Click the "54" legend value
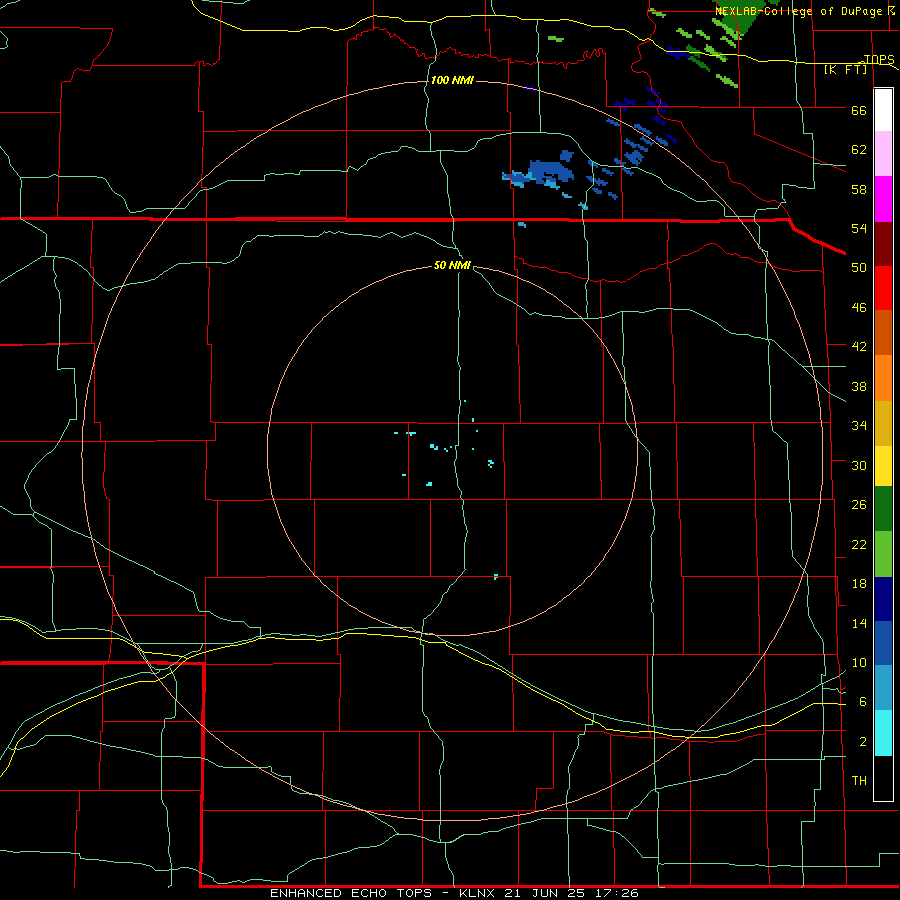 859,228
